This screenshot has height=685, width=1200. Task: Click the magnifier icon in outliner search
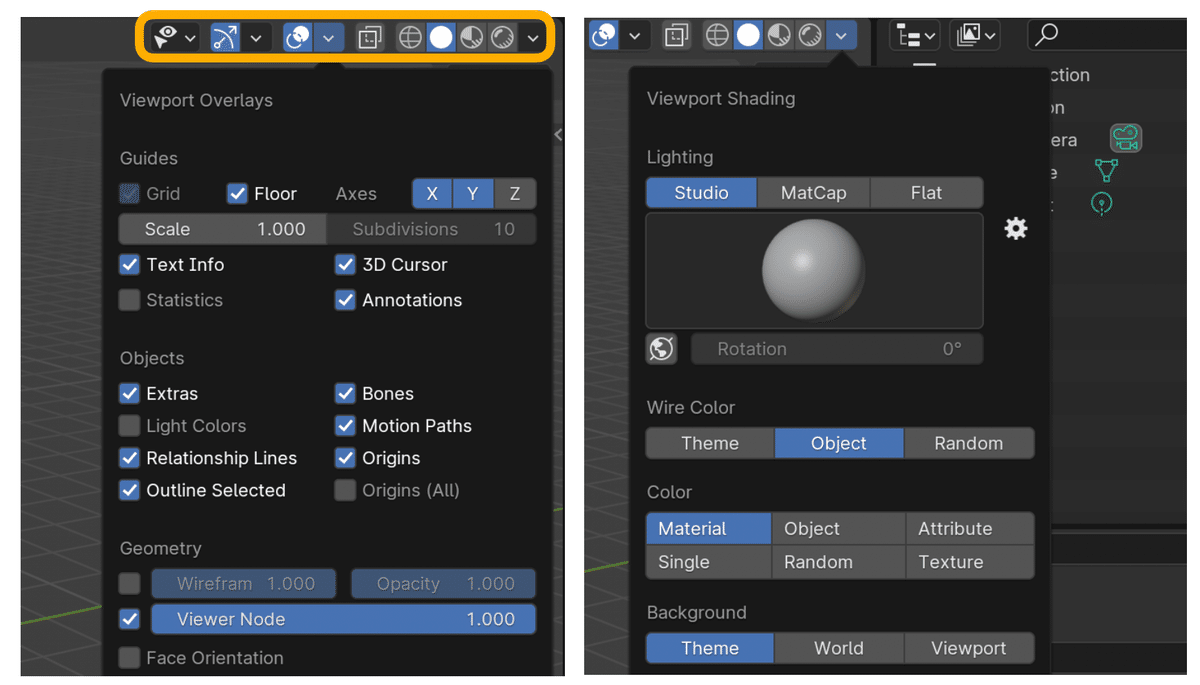pyautogui.click(x=1046, y=36)
